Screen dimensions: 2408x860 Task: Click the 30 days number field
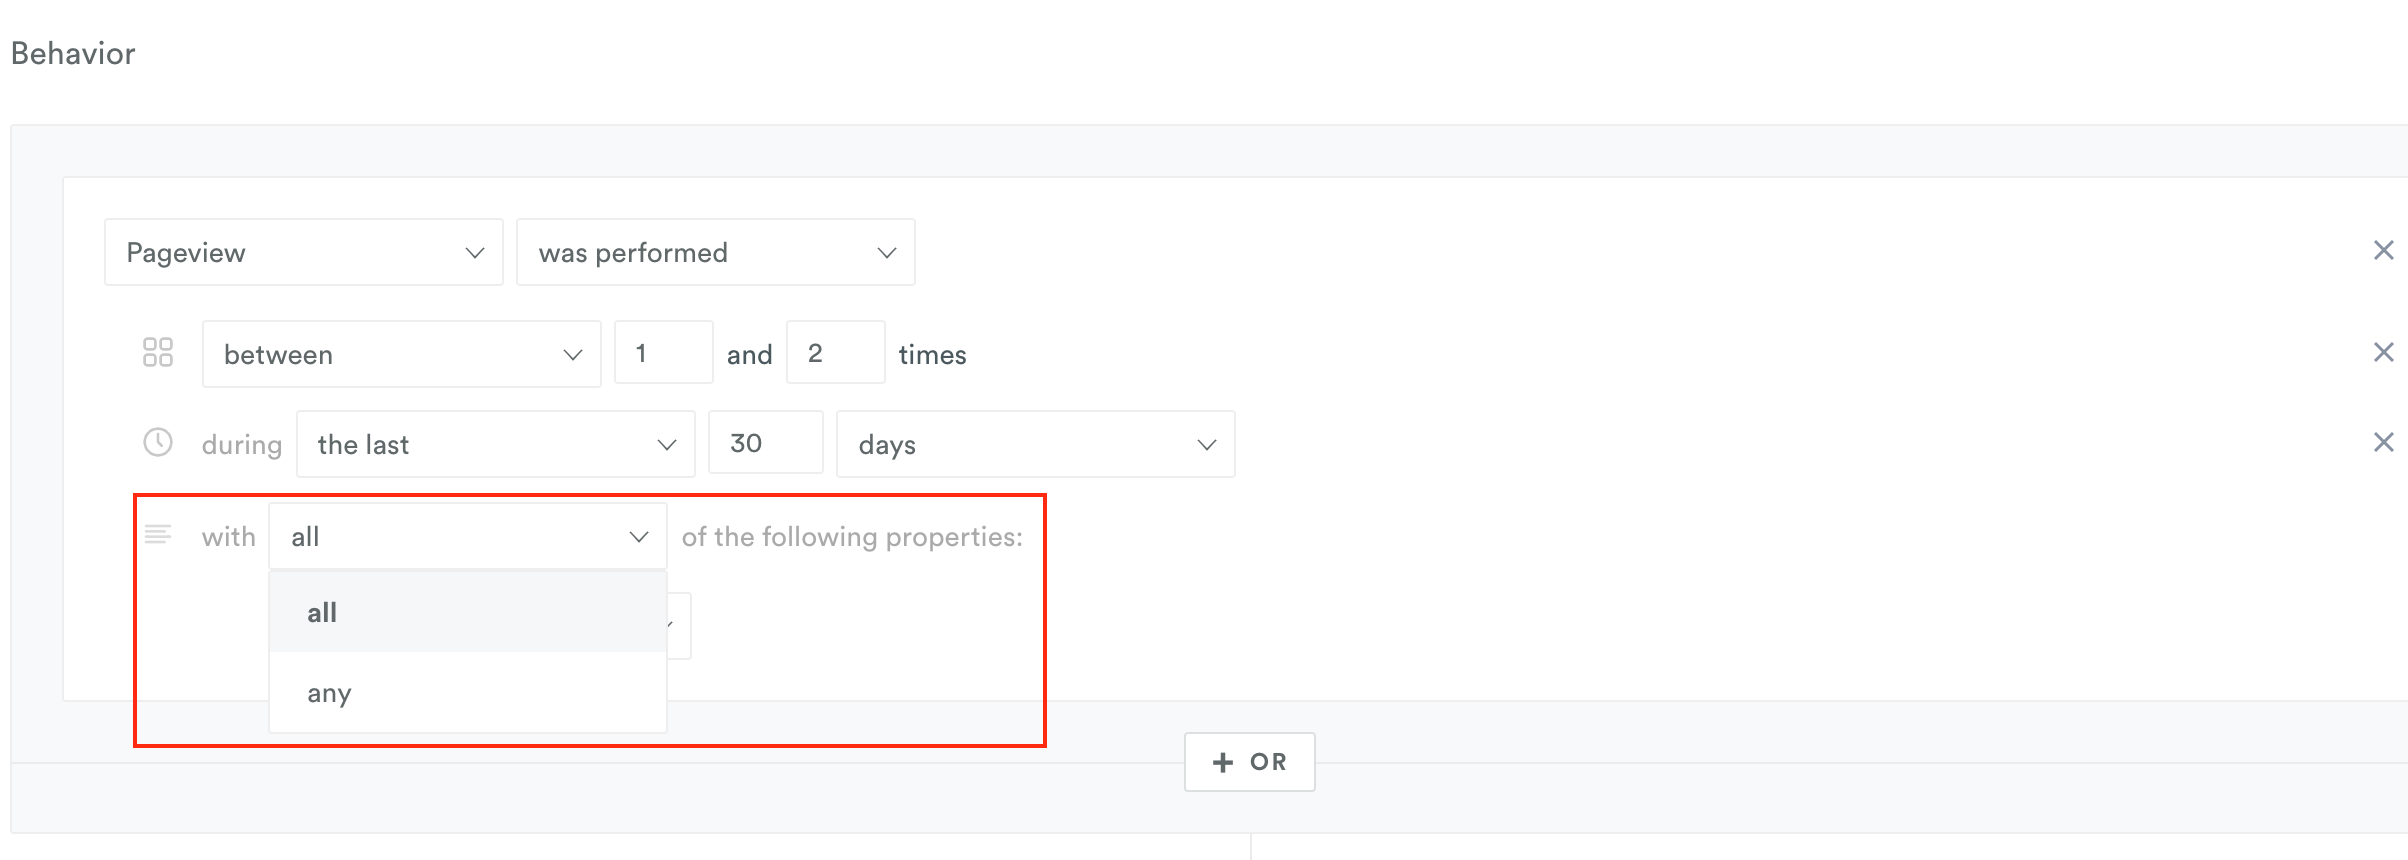click(x=766, y=442)
